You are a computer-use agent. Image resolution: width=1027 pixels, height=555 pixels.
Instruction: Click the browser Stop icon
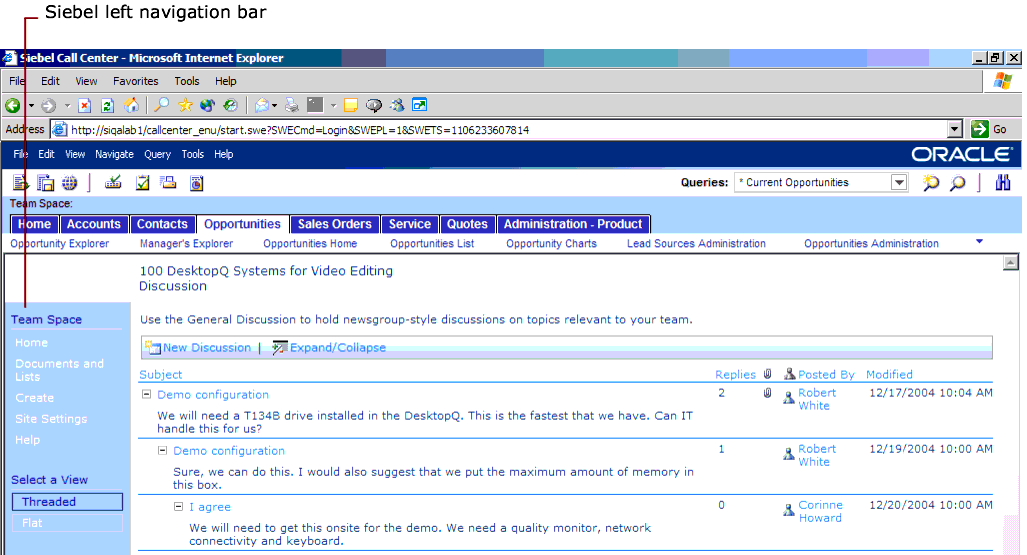[x=84, y=105]
